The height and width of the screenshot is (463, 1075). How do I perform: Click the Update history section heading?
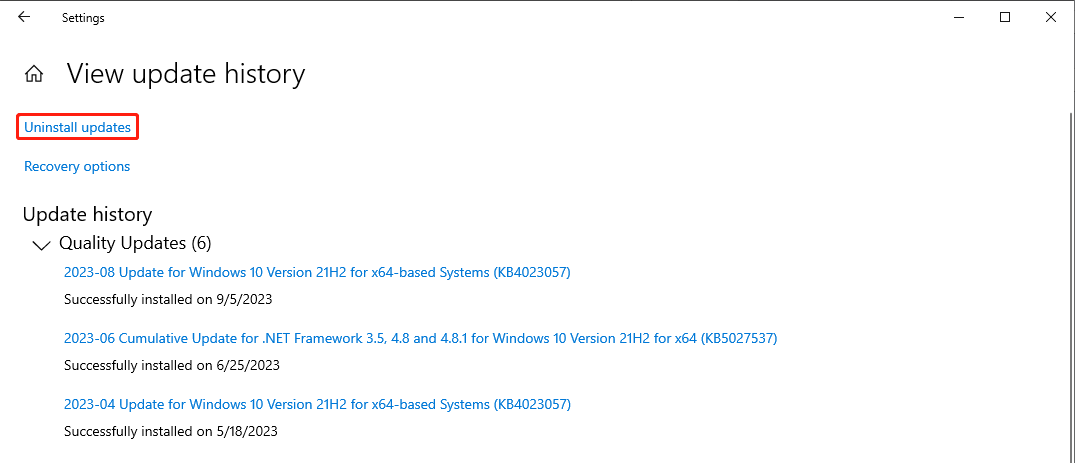click(x=87, y=214)
